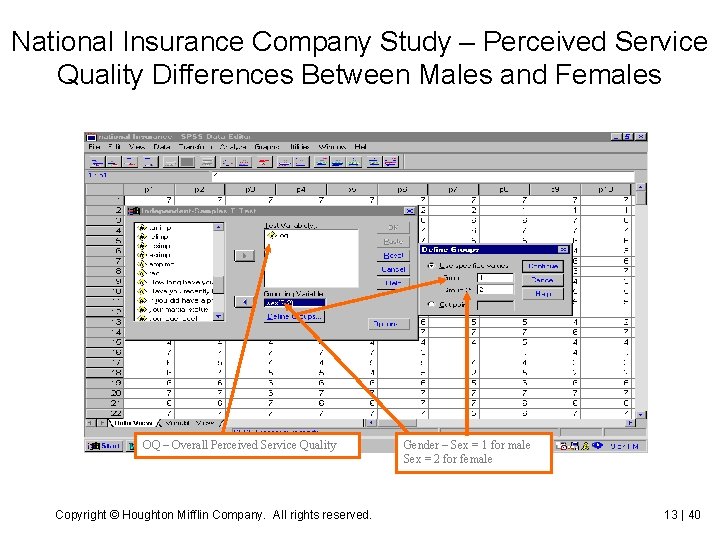Select the 'How long have you...' variable
Viewport: 720px width, 540px height.
pyautogui.click(x=175, y=282)
